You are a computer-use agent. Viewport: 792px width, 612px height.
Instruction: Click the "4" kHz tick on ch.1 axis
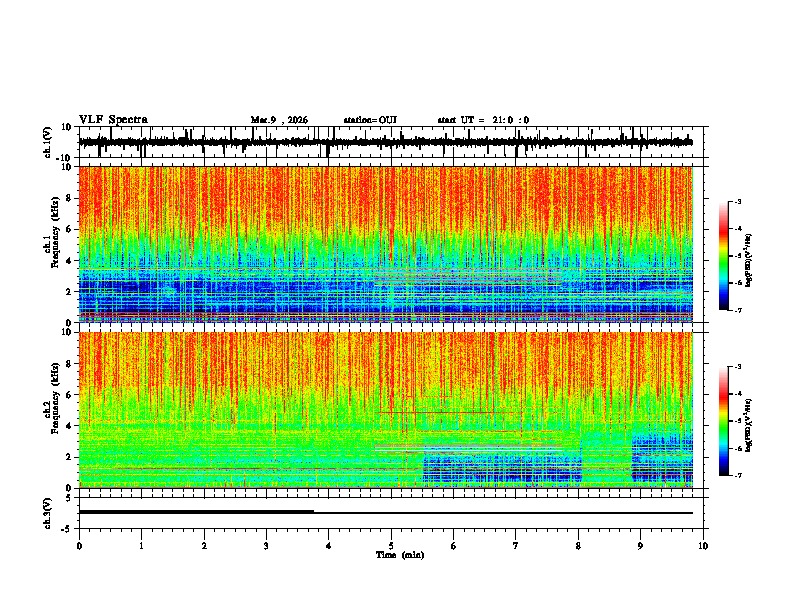(69, 261)
